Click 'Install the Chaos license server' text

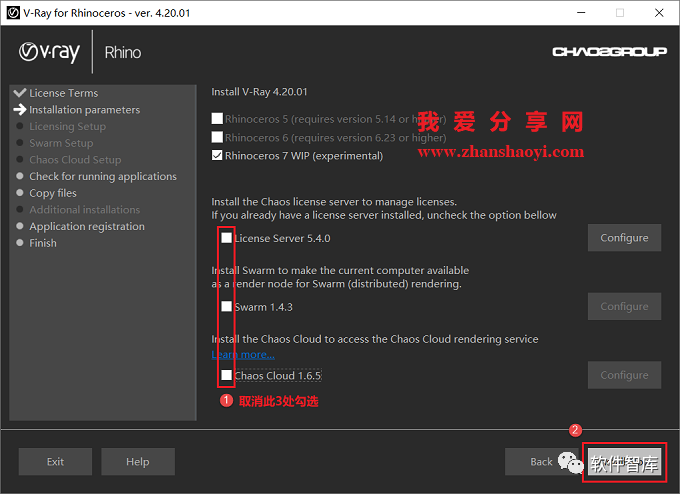pyautogui.click(x=334, y=202)
